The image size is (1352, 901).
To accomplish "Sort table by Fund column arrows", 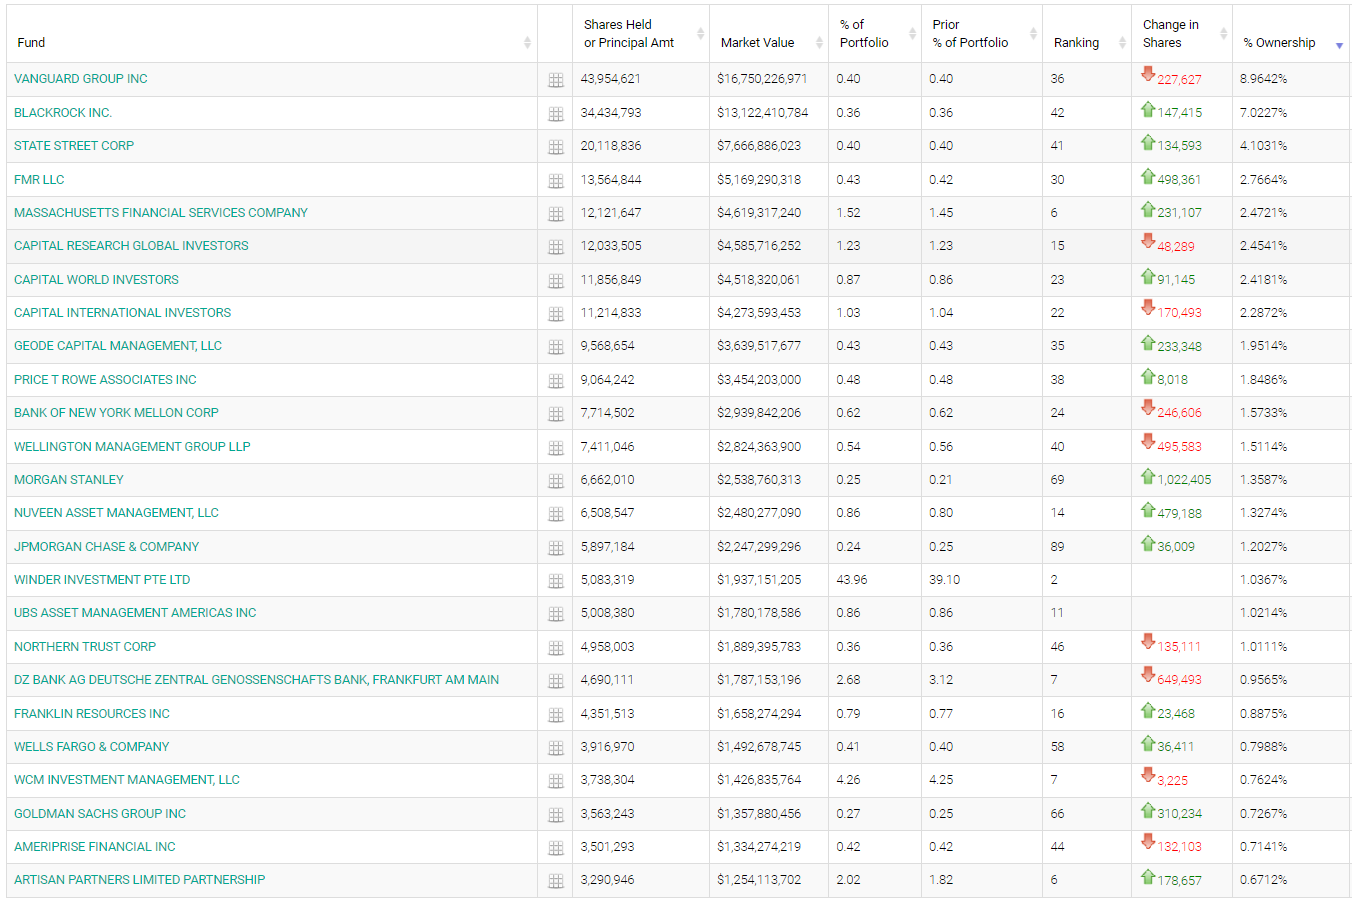I will (x=527, y=43).
